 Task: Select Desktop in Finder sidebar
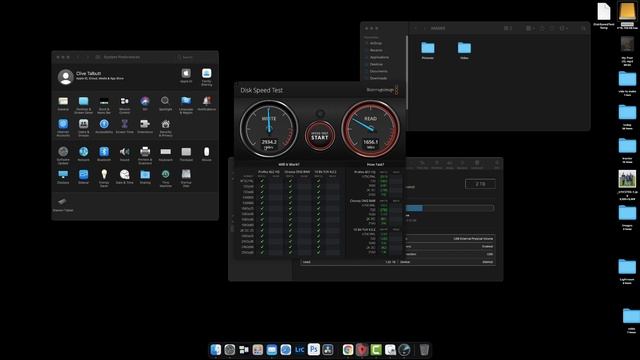(376, 64)
